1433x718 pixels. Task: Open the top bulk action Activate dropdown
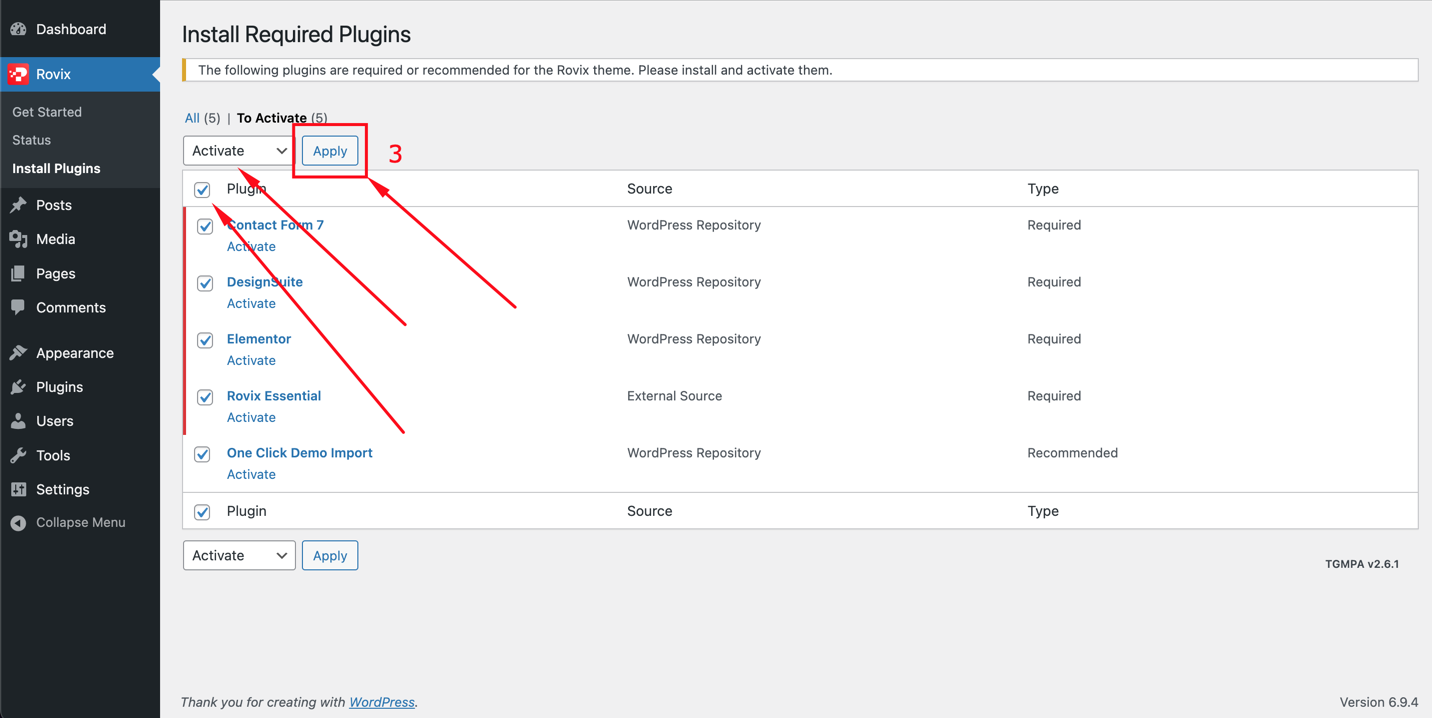tap(239, 150)
